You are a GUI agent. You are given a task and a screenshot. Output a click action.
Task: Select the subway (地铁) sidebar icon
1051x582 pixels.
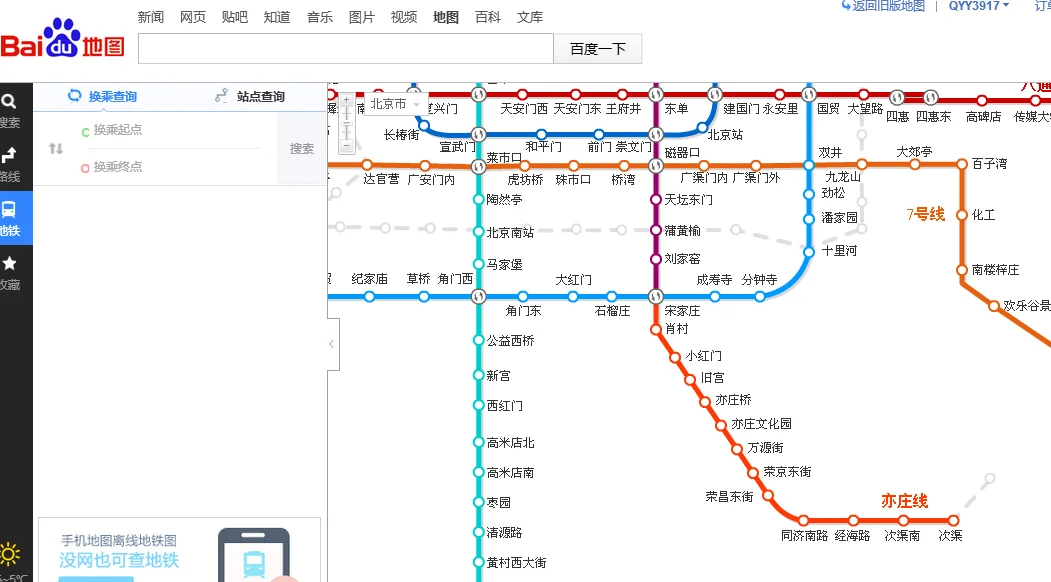click(9, 208)
